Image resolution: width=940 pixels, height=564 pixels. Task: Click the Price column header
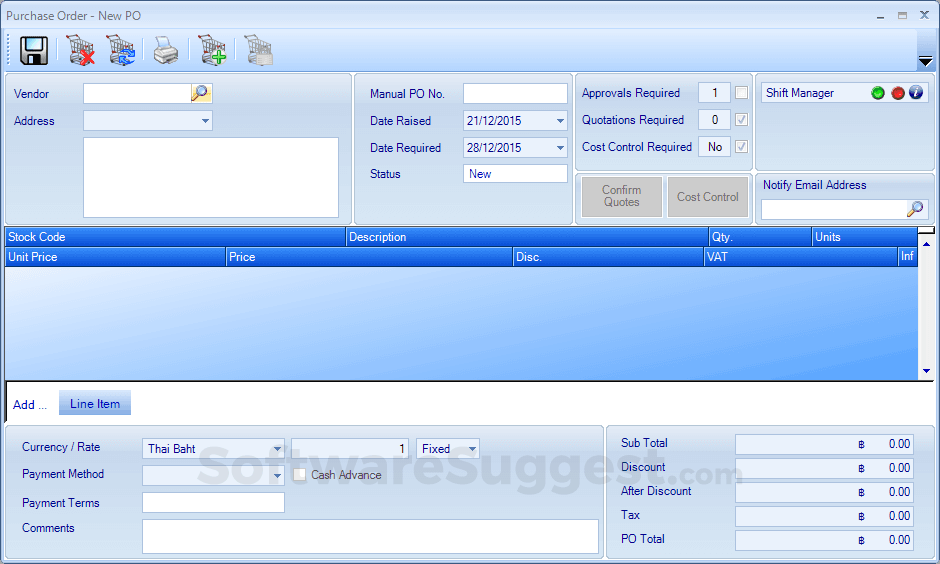pos(369,257)
